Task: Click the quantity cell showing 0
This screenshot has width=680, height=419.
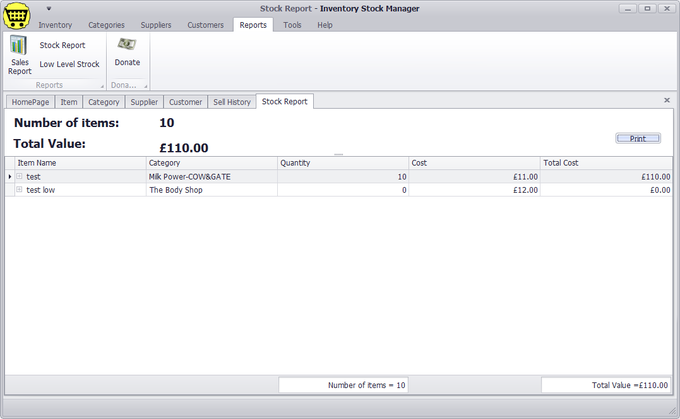Action: point(343,190)
